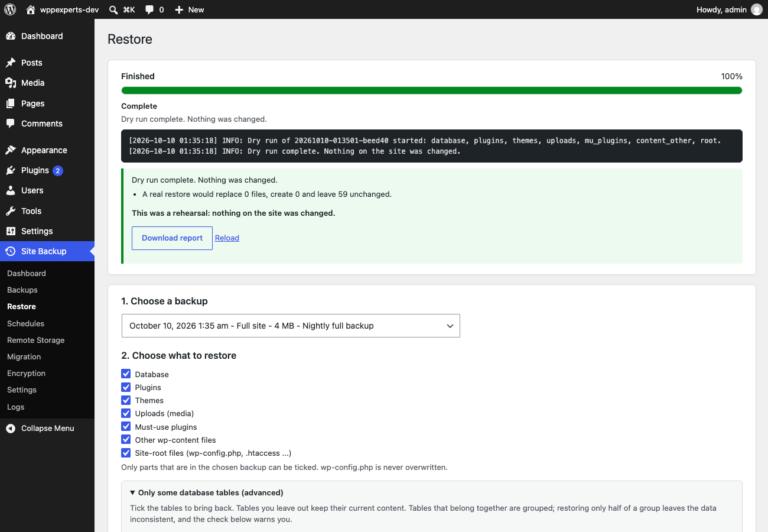768x532 pixels.
Task: Open the Choose a backup dropdown
Action: coord(290,326)
